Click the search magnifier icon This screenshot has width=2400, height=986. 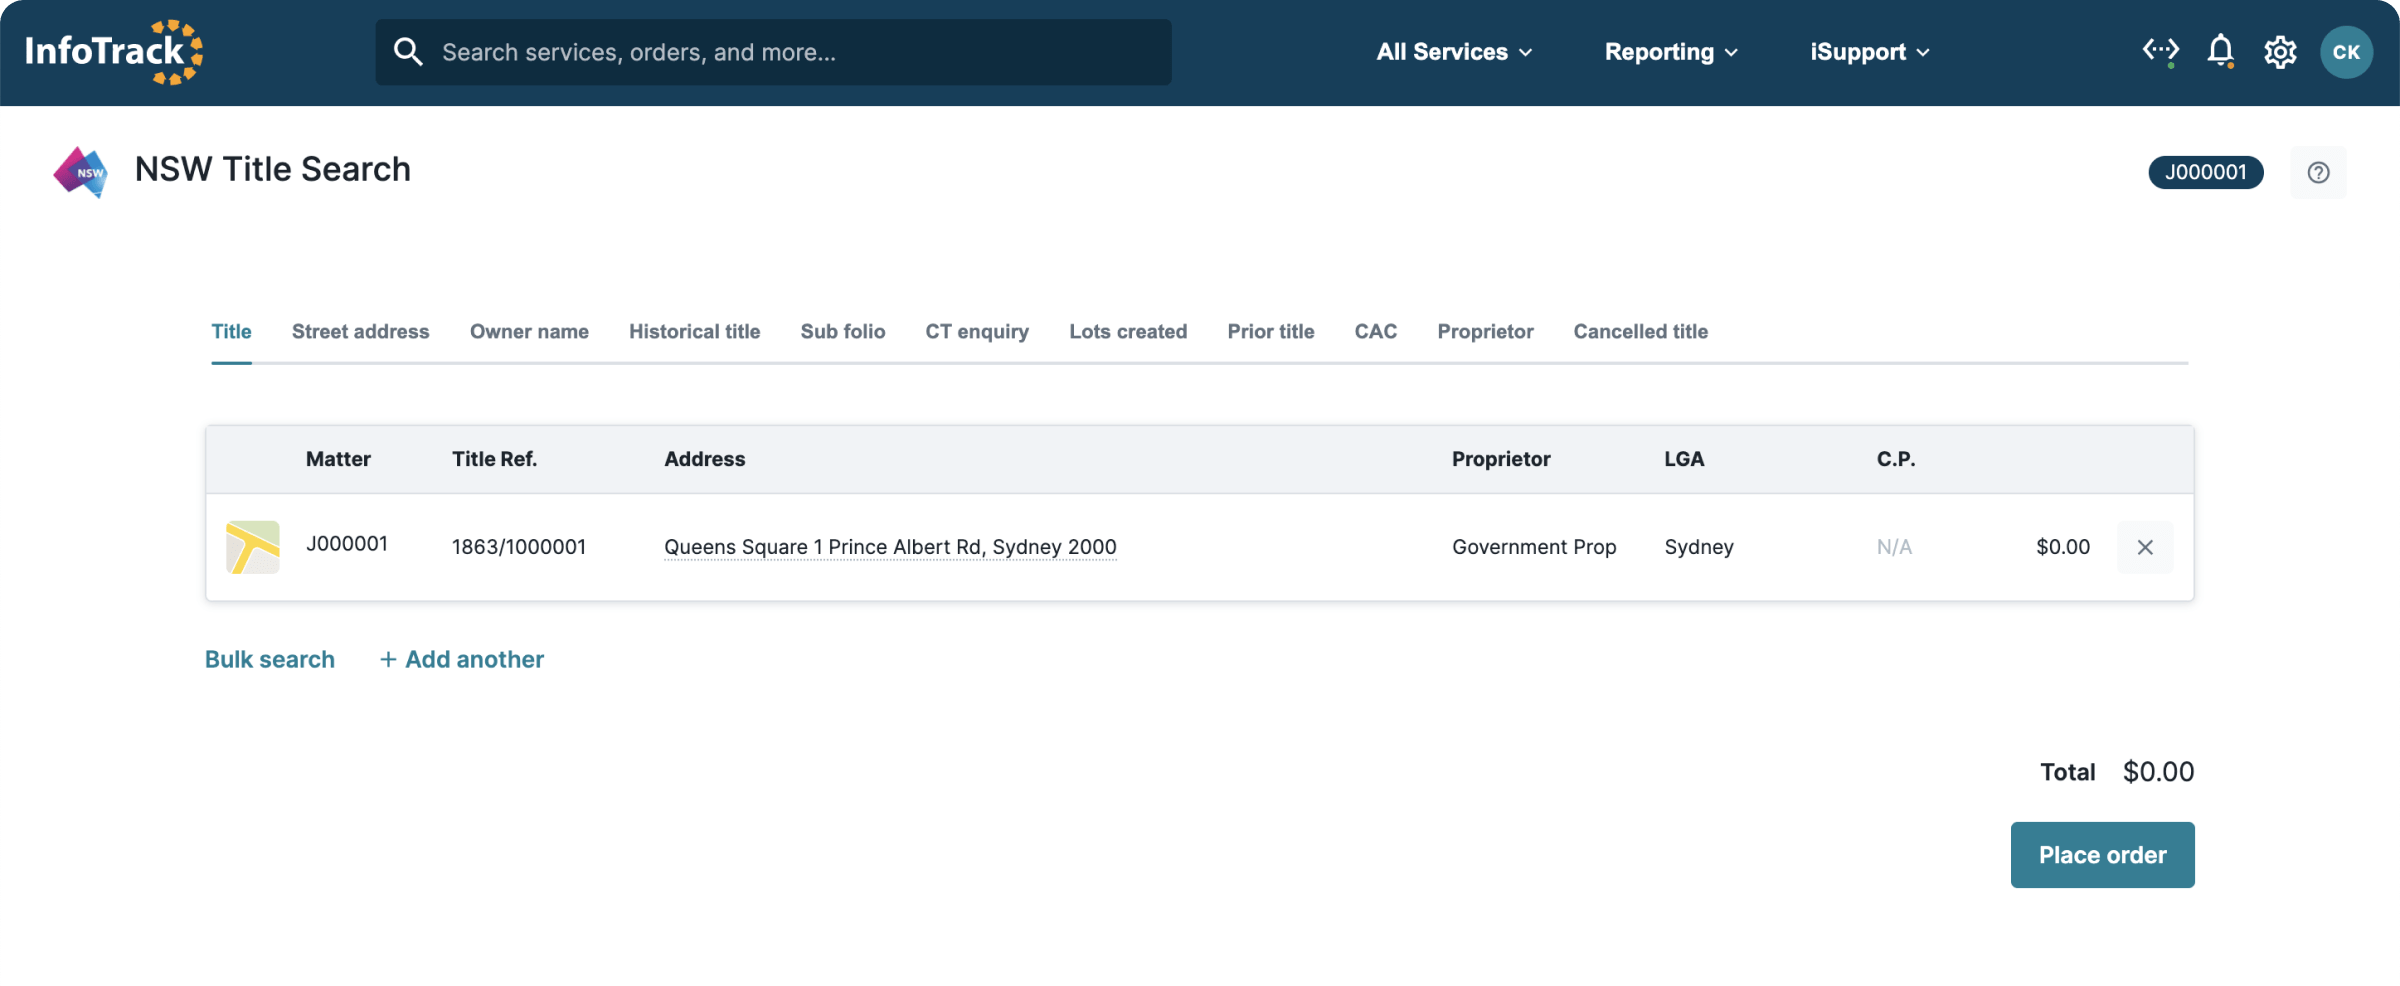click(x=408, y=52)
